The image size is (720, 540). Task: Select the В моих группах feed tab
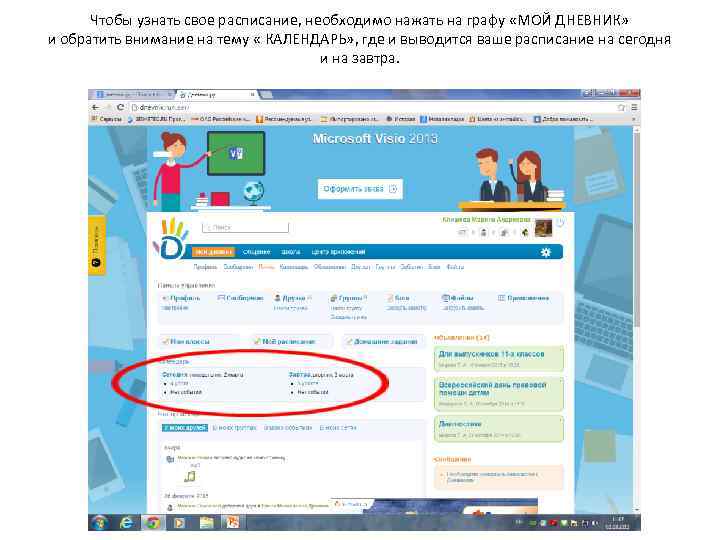pyautogui.click(x=234, y=428)
